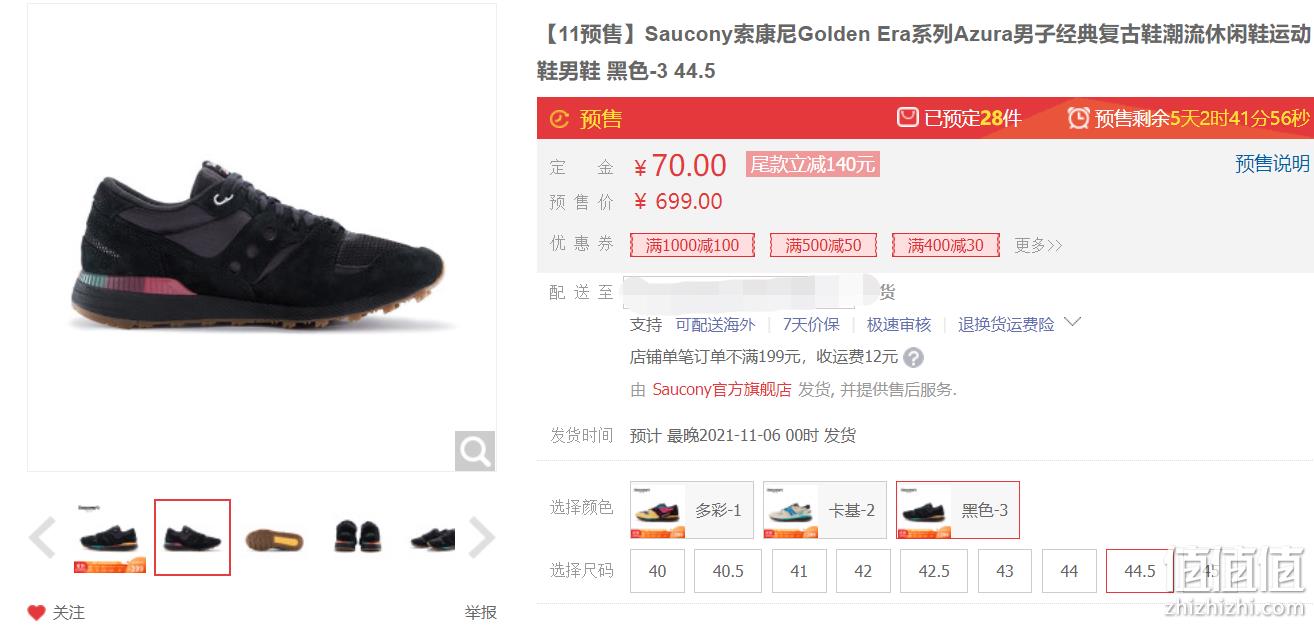Screen dimensions: 1314x625
Task: Open the shipping fee help question mark
Action: (913, 357)
